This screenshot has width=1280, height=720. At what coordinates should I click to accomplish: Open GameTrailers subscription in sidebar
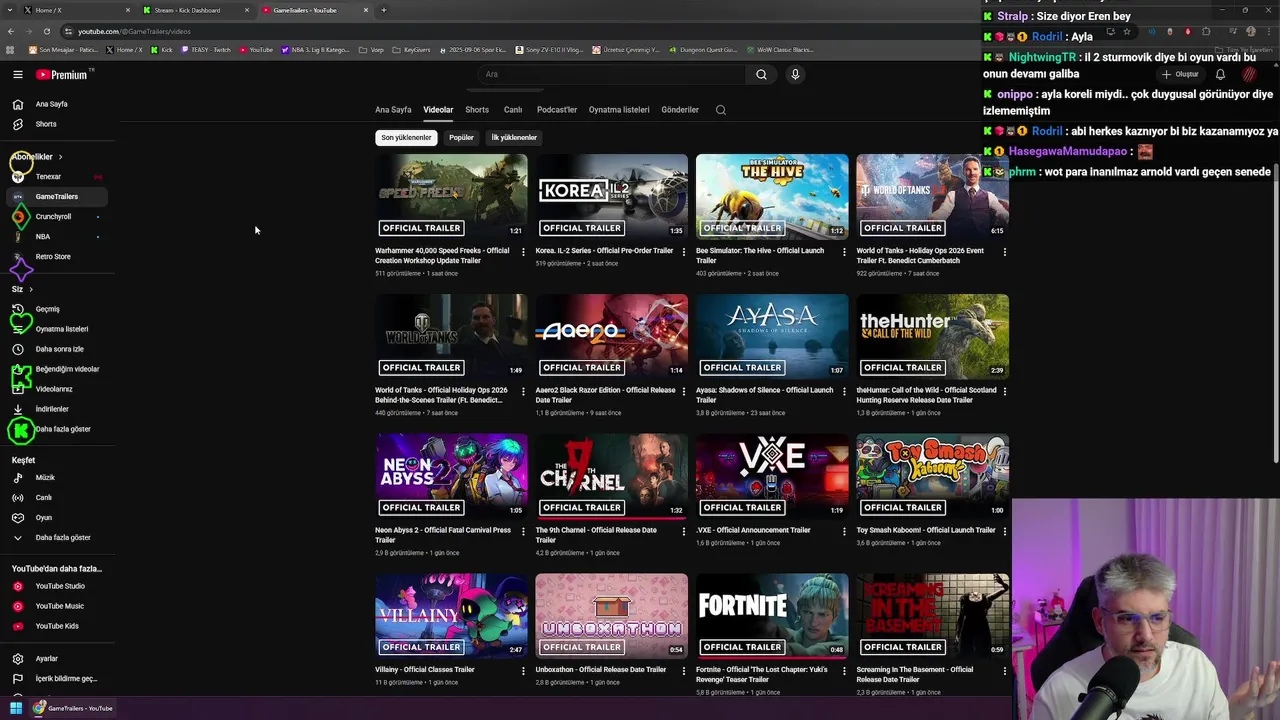56,196
